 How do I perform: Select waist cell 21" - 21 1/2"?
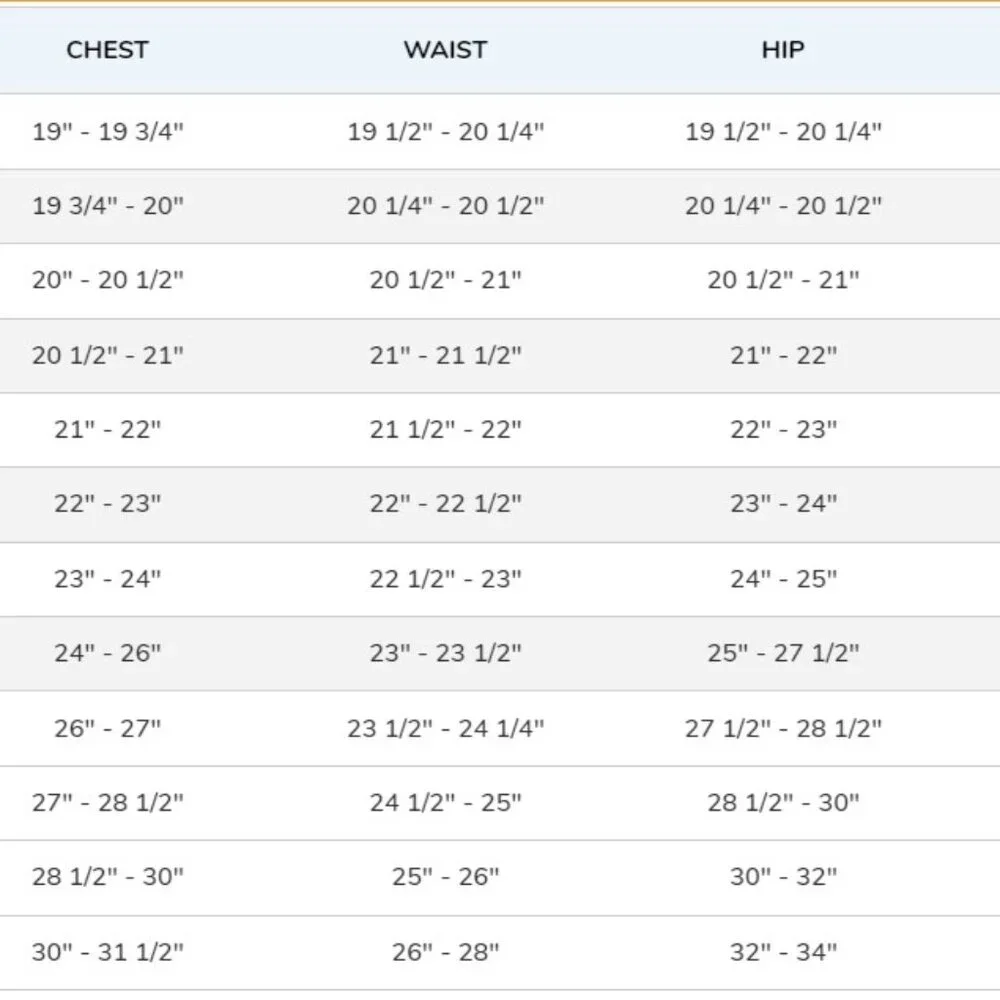[445, 355]
